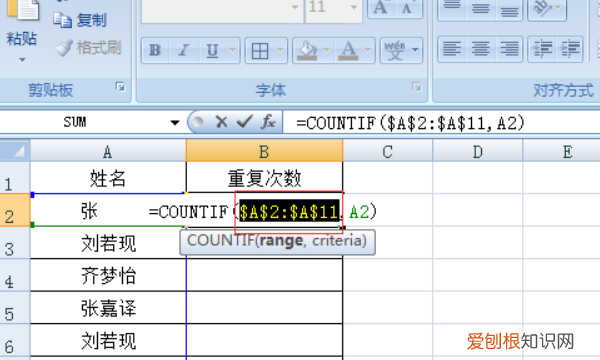600x360 pixels.
Task: Click the Copy (复制) button
Action: tap(80, 20)
